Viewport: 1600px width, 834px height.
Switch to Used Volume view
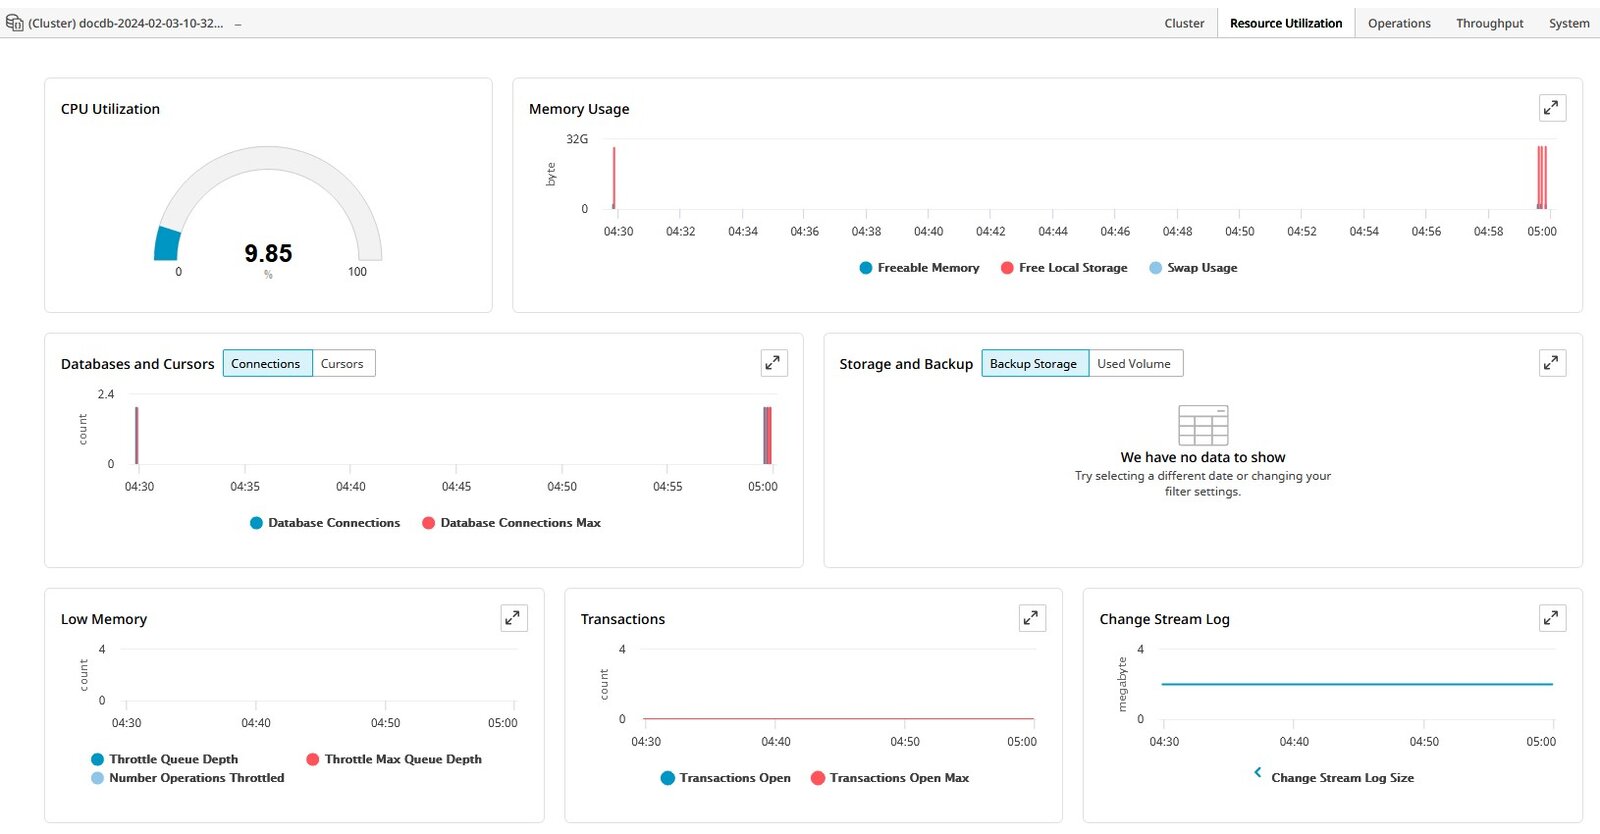[x=1135, y=363]
